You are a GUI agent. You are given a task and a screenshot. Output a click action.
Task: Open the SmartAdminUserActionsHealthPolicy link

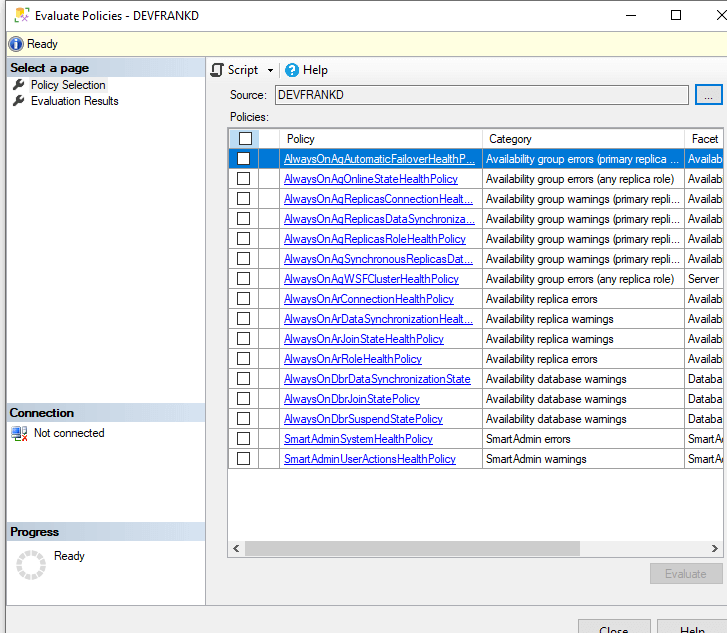(x=369, y=459)
